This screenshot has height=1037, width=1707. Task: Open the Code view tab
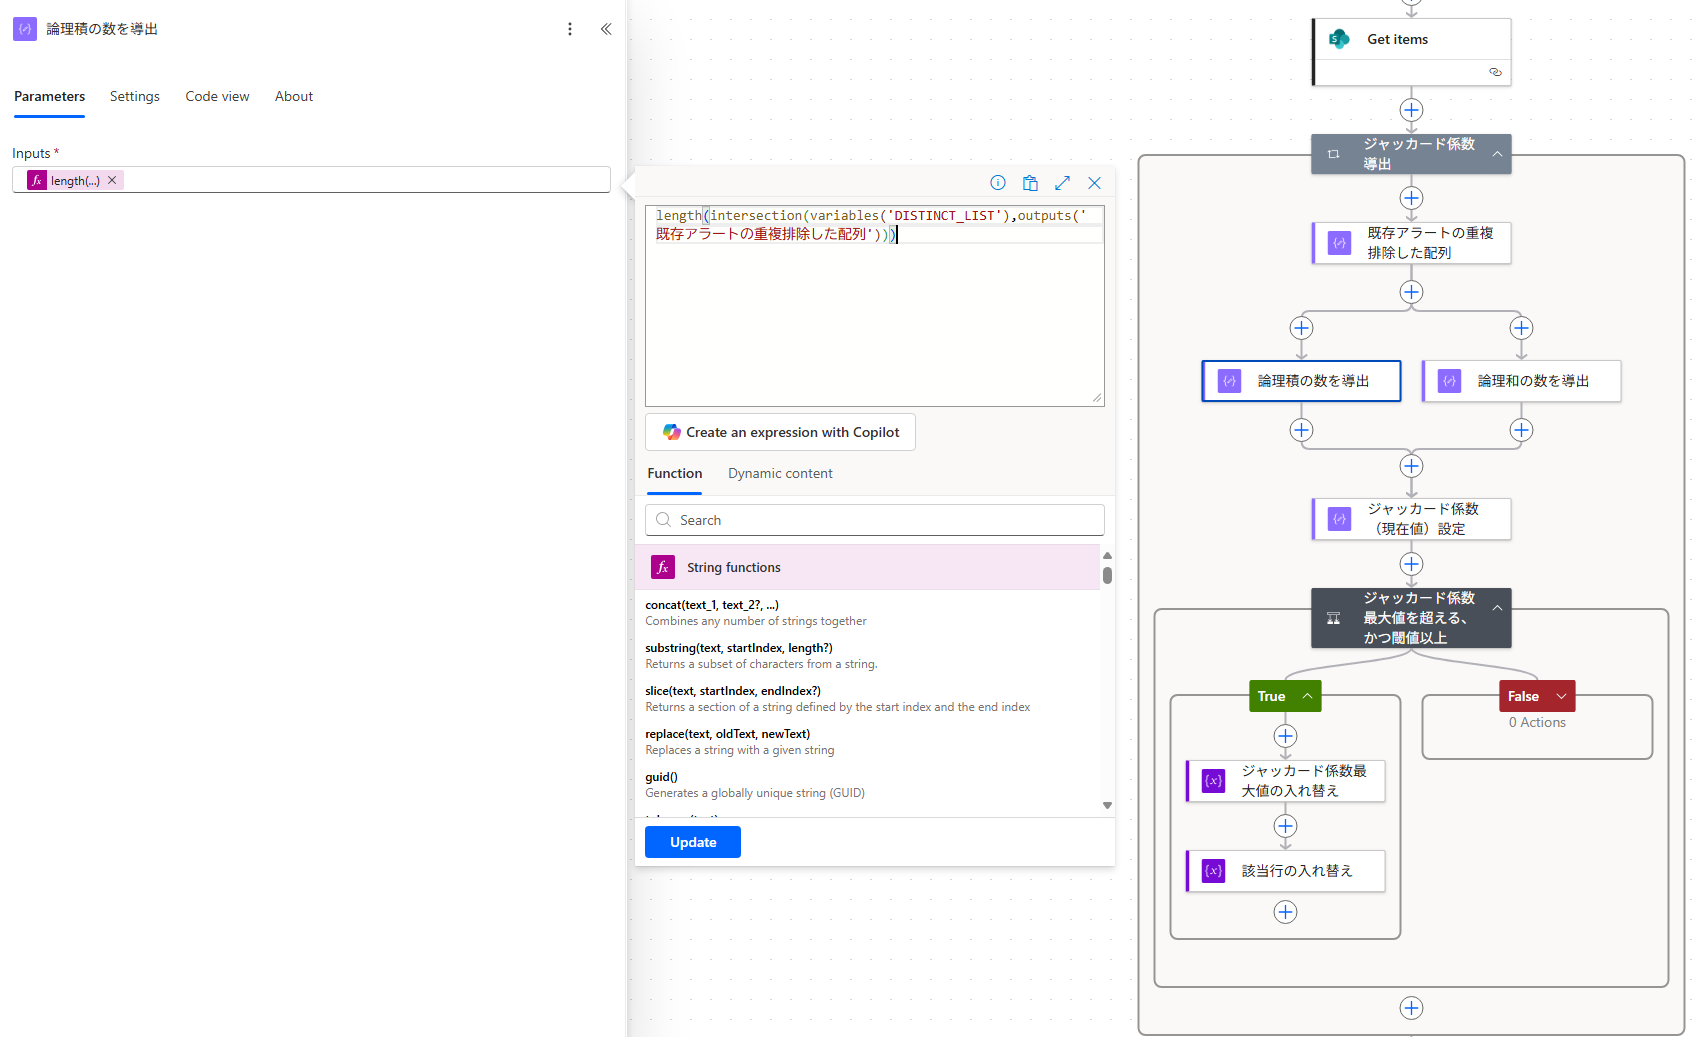pyautogui.click(x=217, y=97)
